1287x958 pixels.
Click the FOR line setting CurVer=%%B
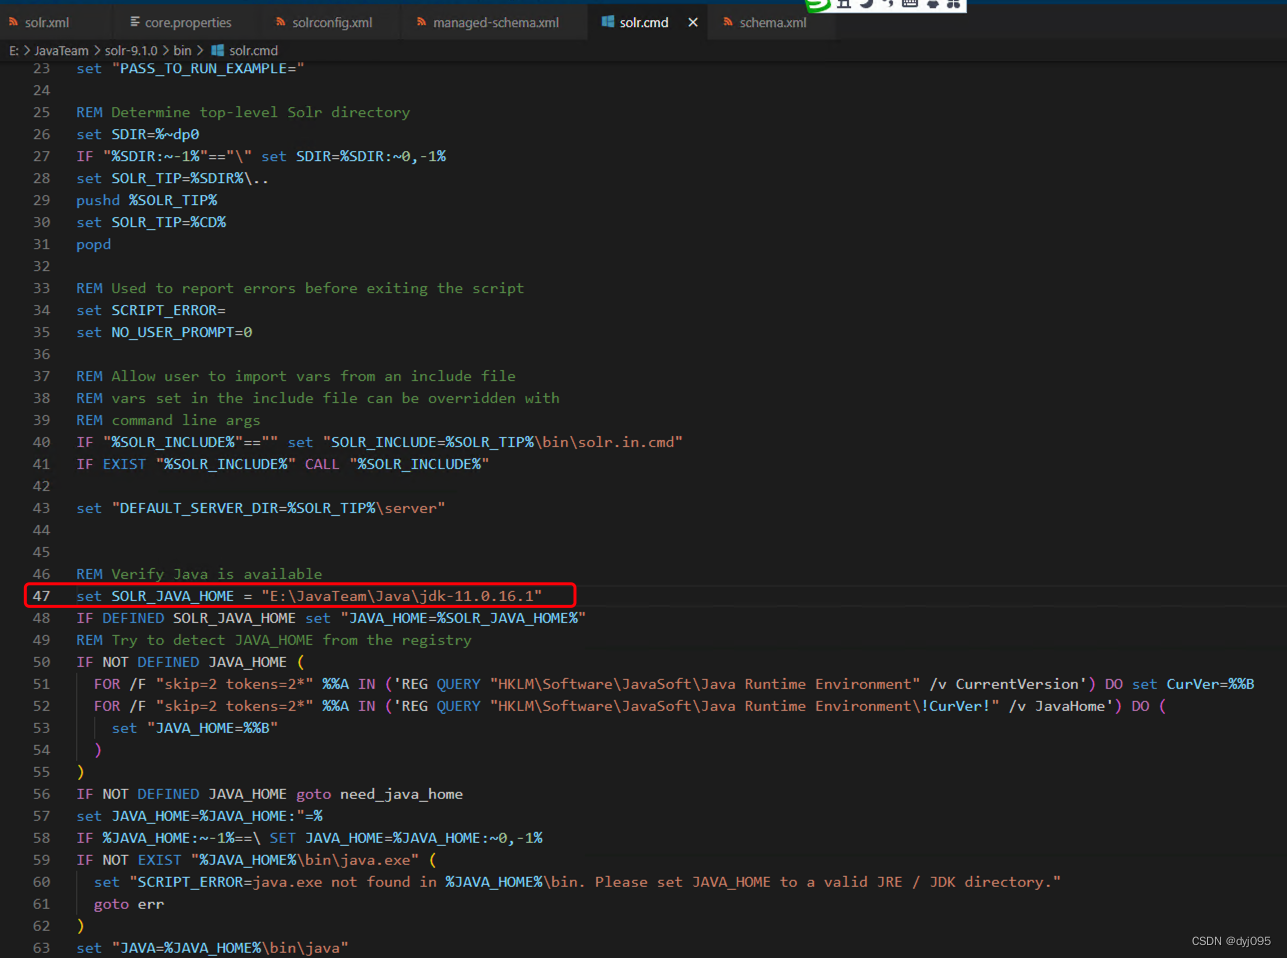click(x=674, y=684)
